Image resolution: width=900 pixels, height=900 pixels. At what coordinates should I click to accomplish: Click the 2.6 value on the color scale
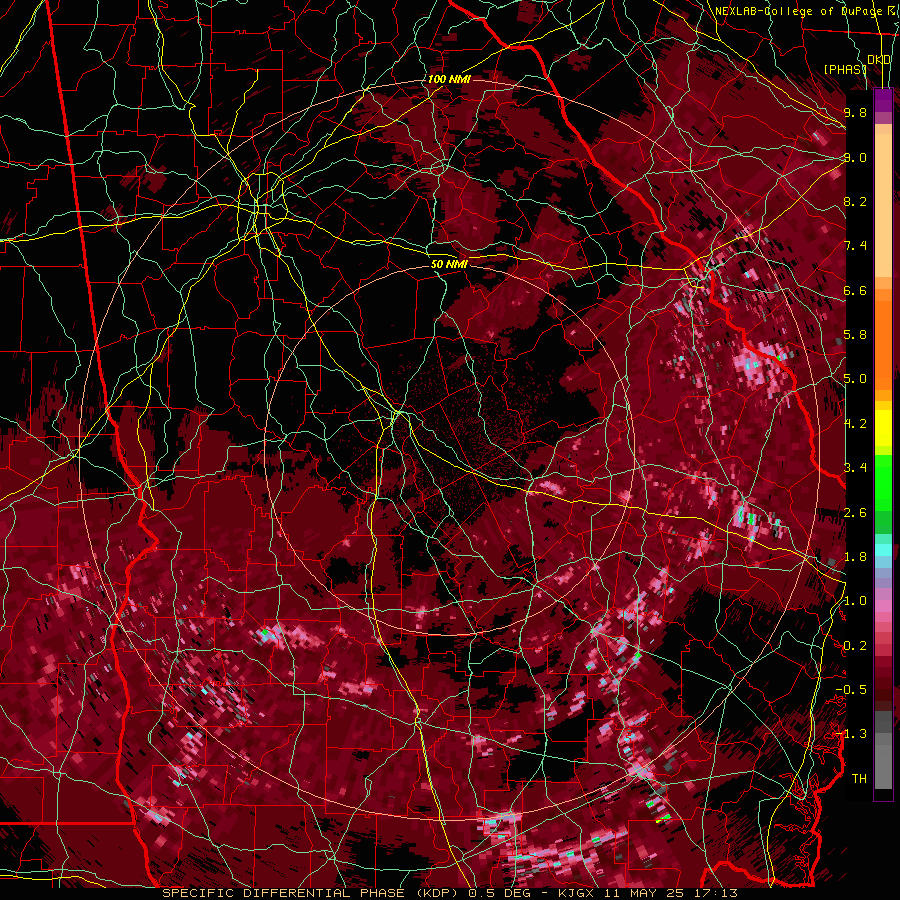point(855,513)
